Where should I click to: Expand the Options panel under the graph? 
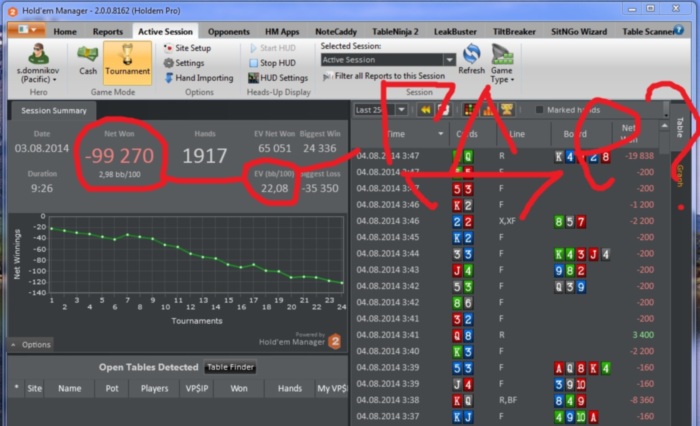31,345
